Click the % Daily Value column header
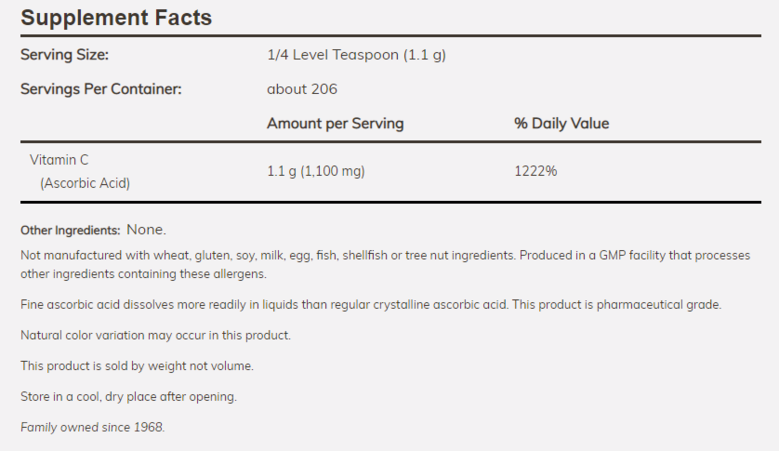779x451 pixels. point(561,123)
